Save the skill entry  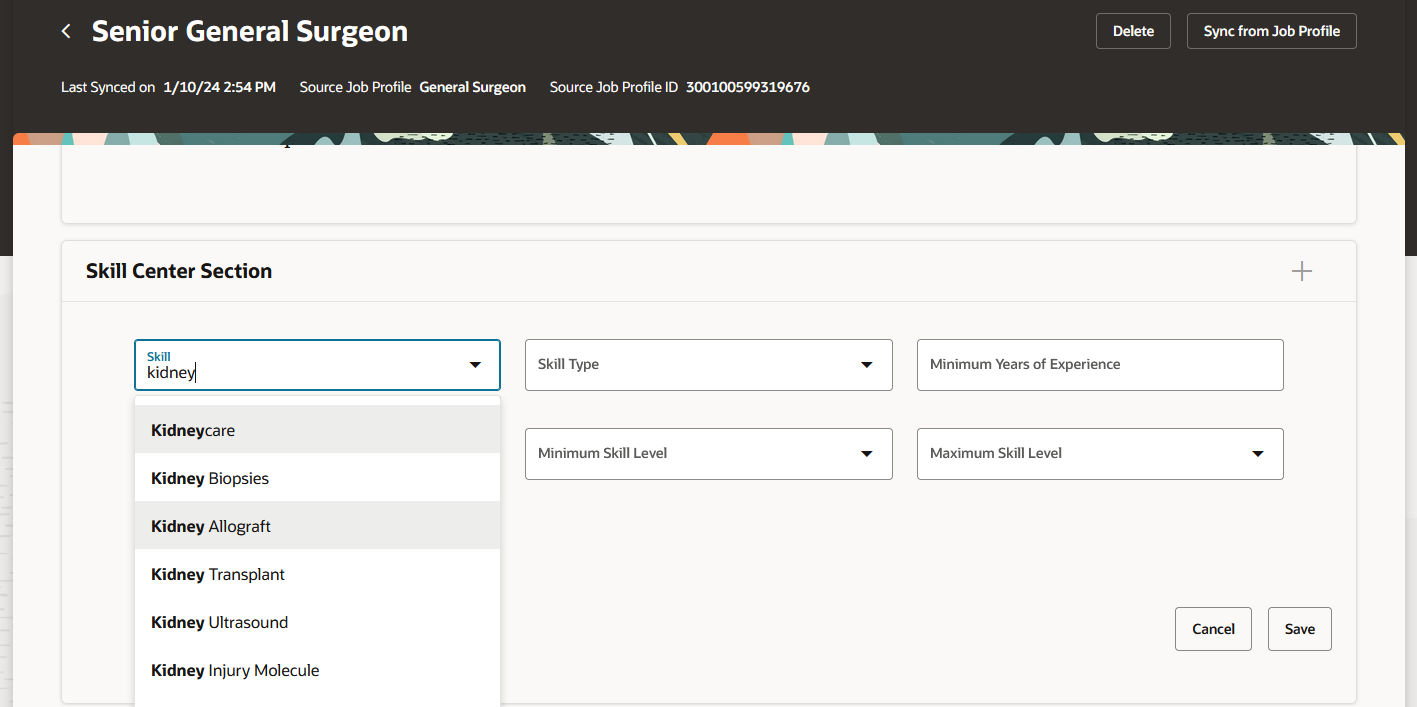pyautogui.click(x=1299, y=629)
